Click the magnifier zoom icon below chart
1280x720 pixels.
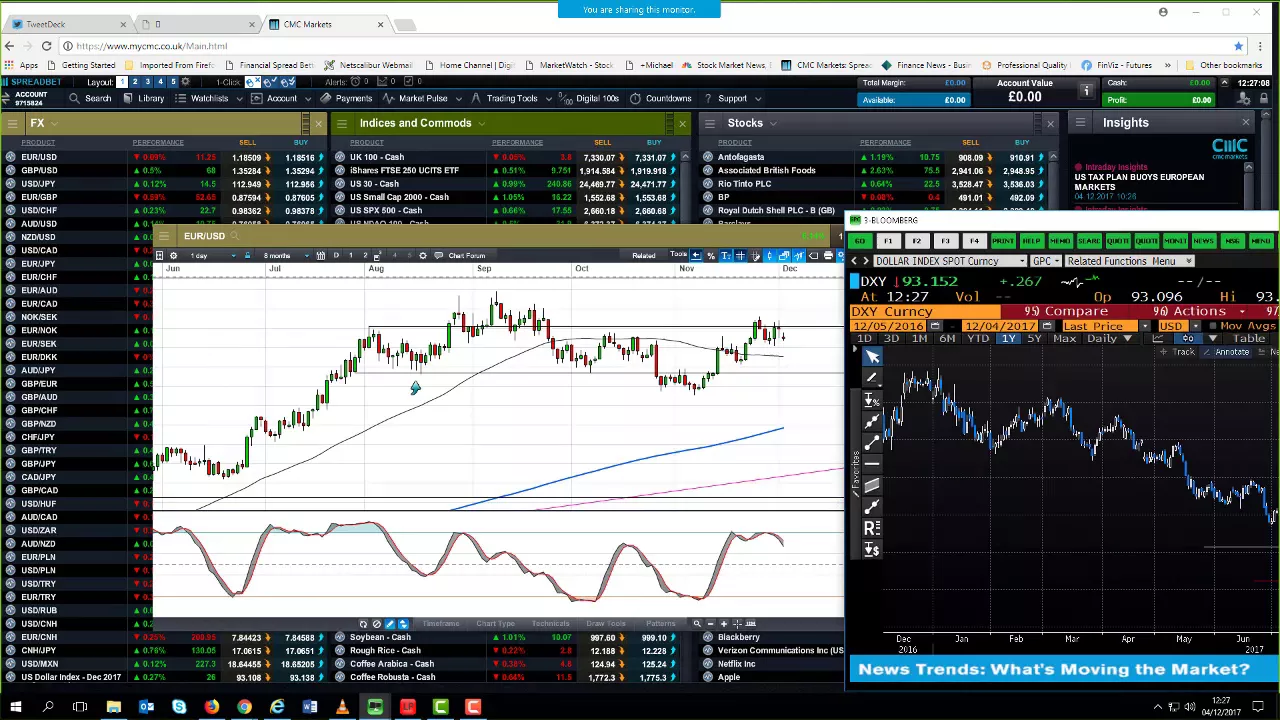point(697,624)
